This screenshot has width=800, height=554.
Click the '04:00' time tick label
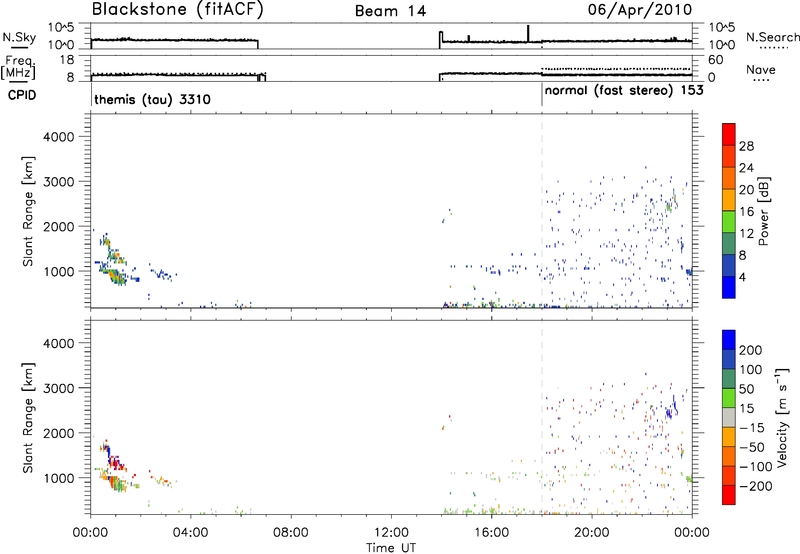(x=190, y=533)
